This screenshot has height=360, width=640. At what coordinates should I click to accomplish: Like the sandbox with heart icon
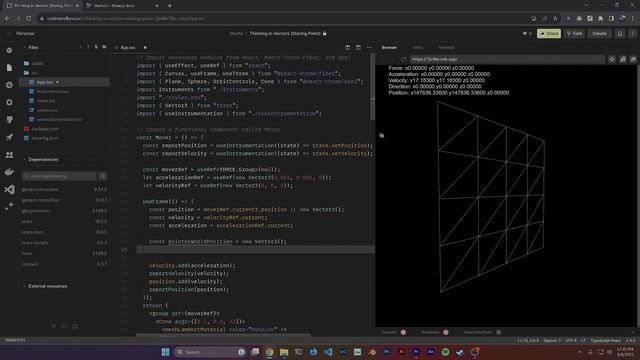coord(524,33)
